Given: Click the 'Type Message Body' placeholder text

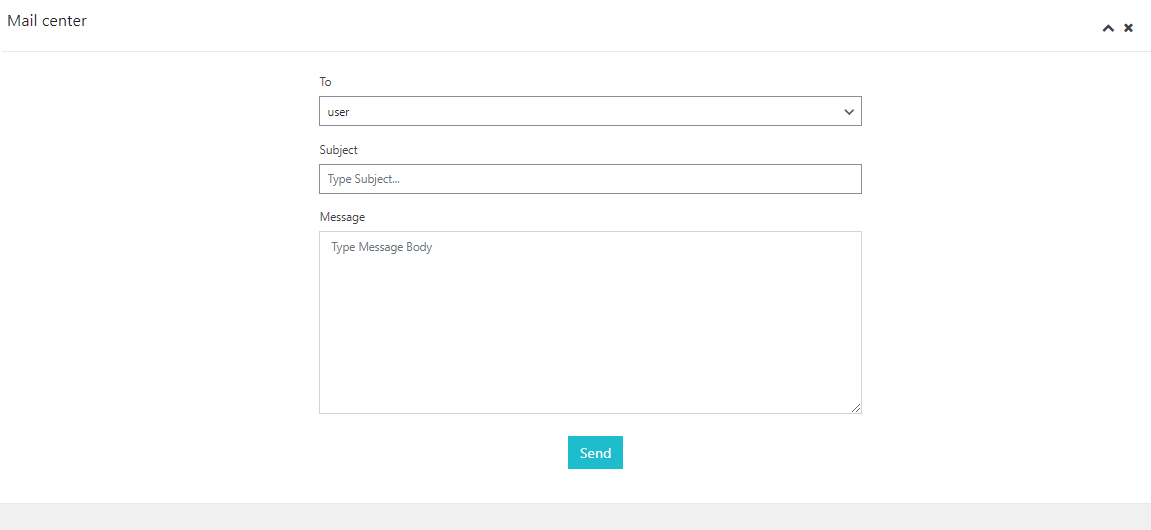Looking at the screenshot, I should [382, 247].
